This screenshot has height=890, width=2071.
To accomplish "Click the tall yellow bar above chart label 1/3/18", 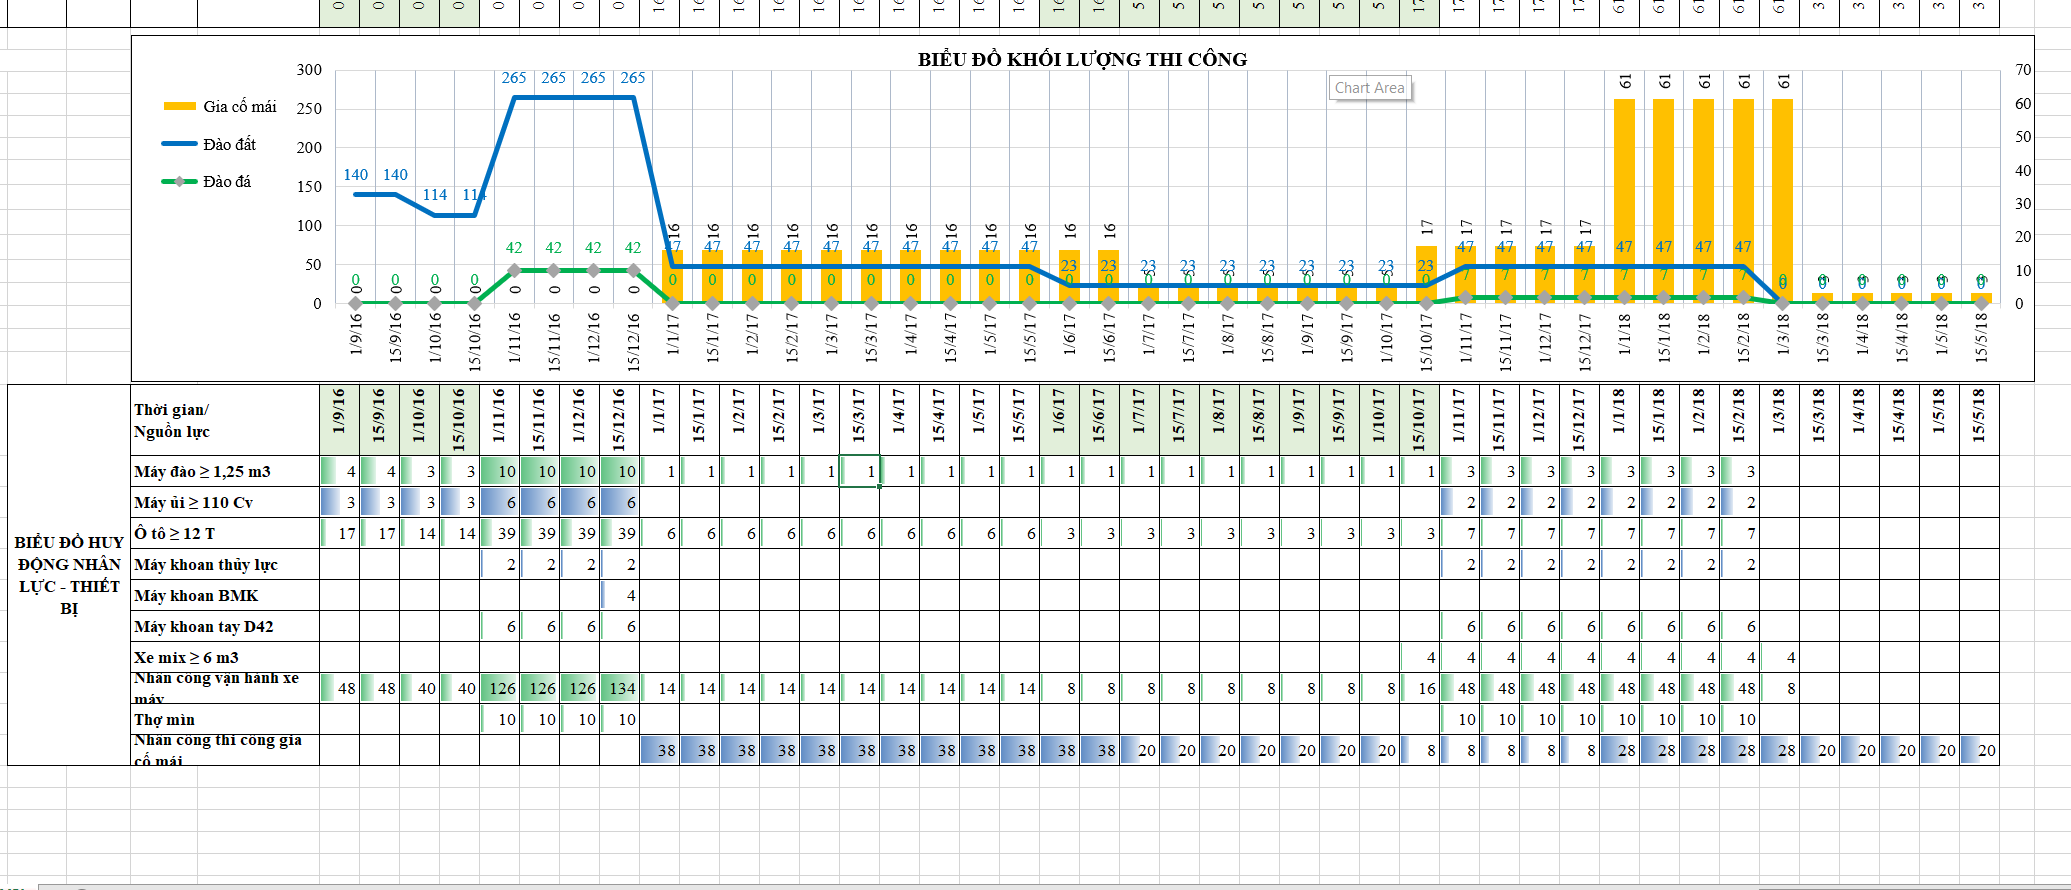I will point(1782,200).
